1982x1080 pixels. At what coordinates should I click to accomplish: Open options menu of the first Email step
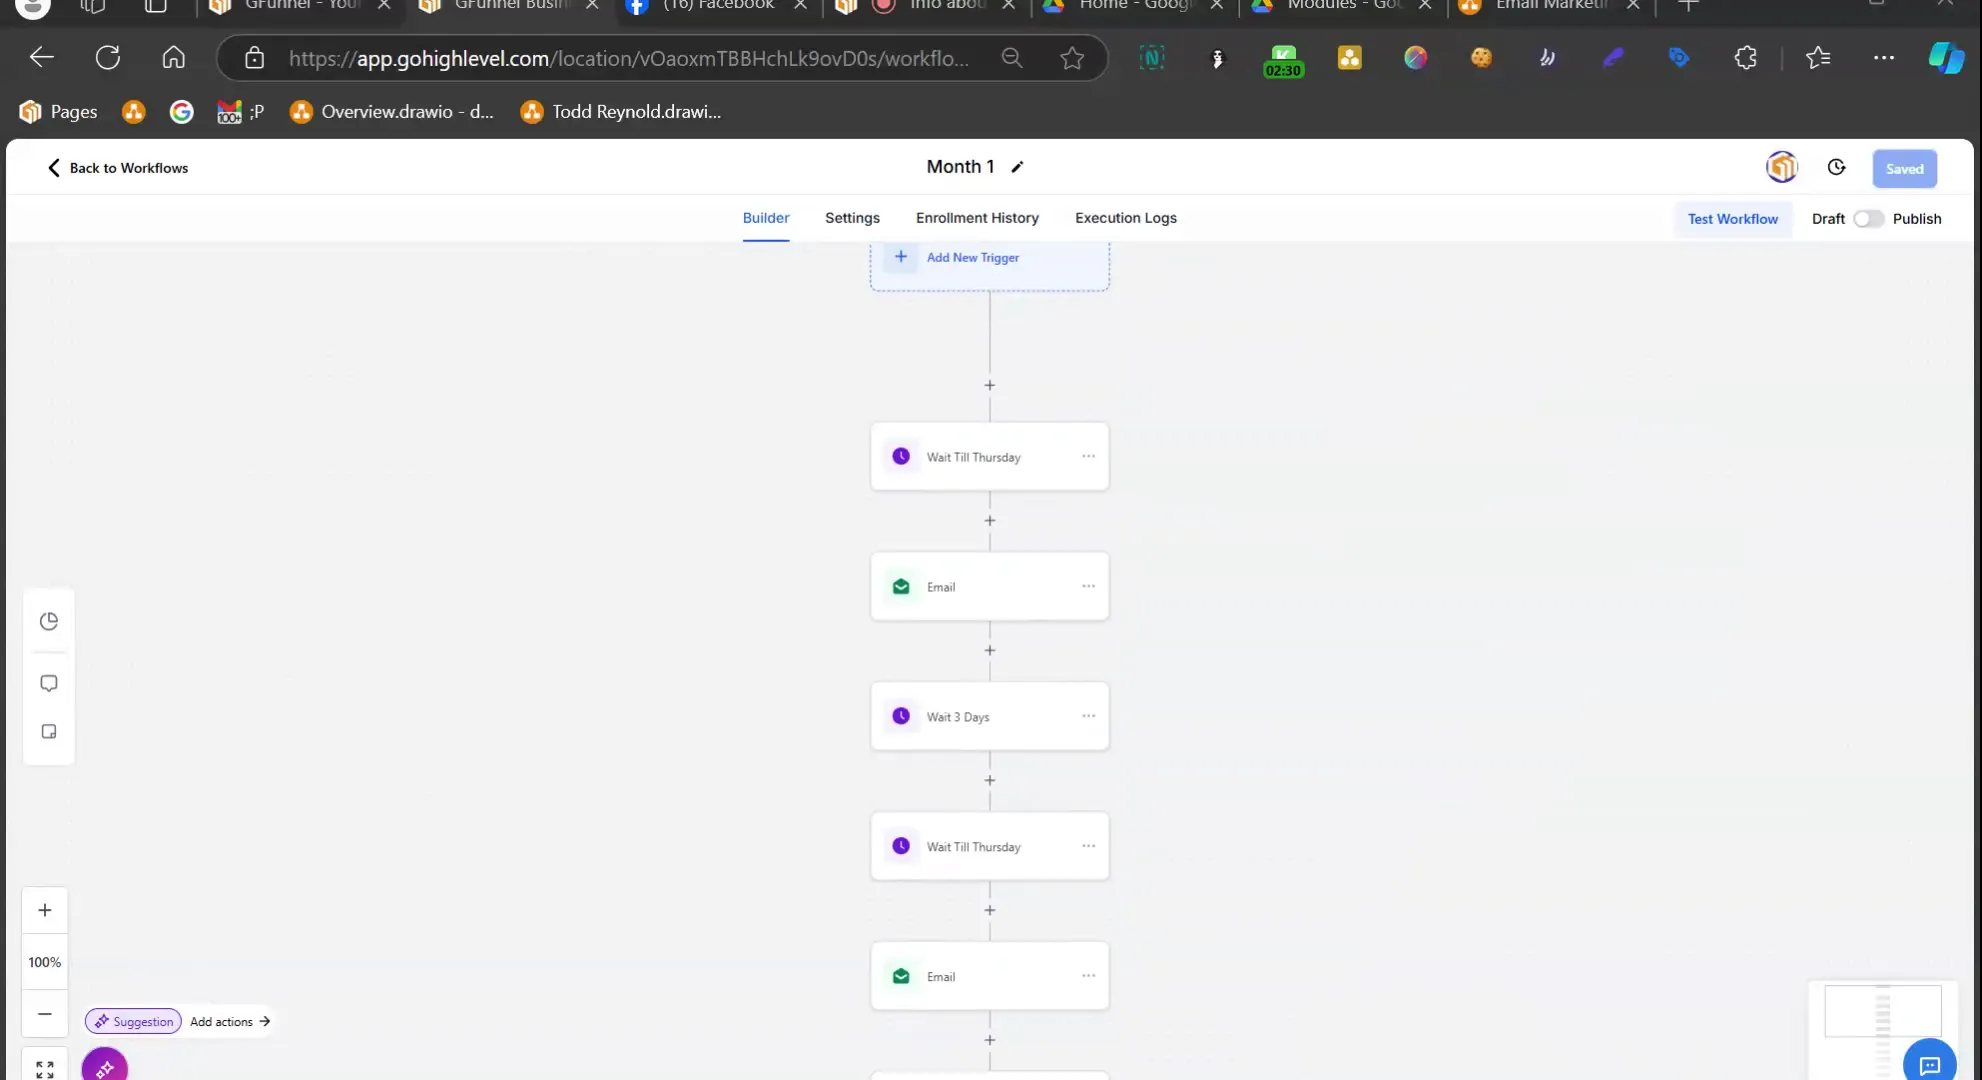coord(1088,586)
